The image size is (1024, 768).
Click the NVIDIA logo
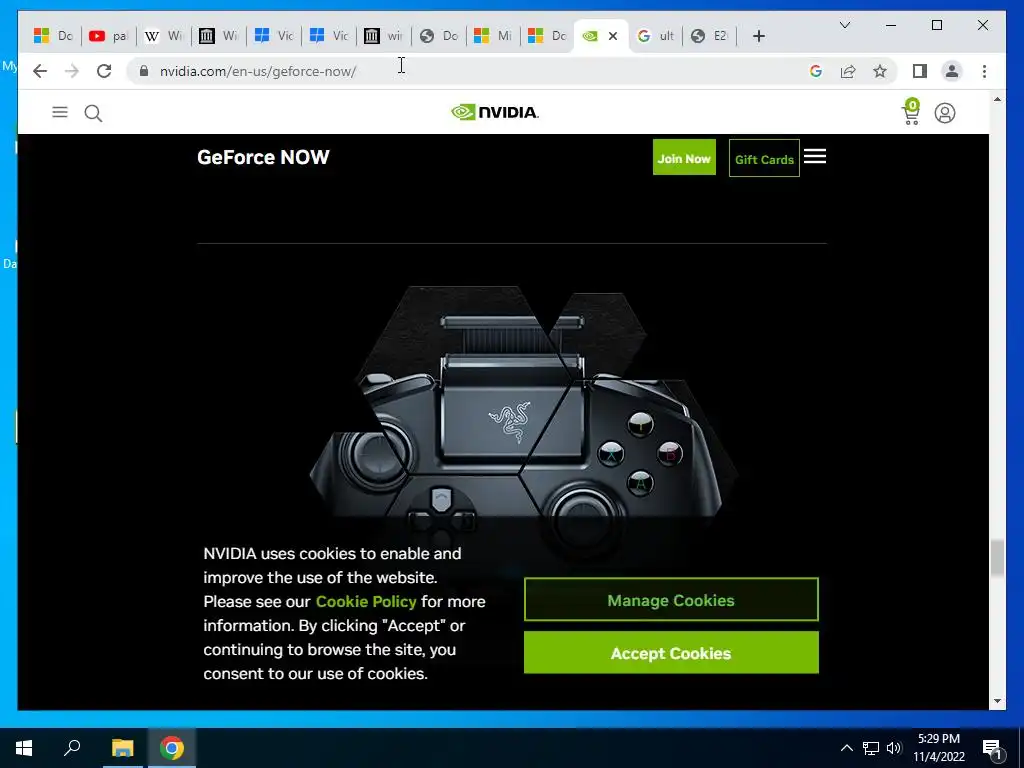pyautogui.click(x=494, y=112)
